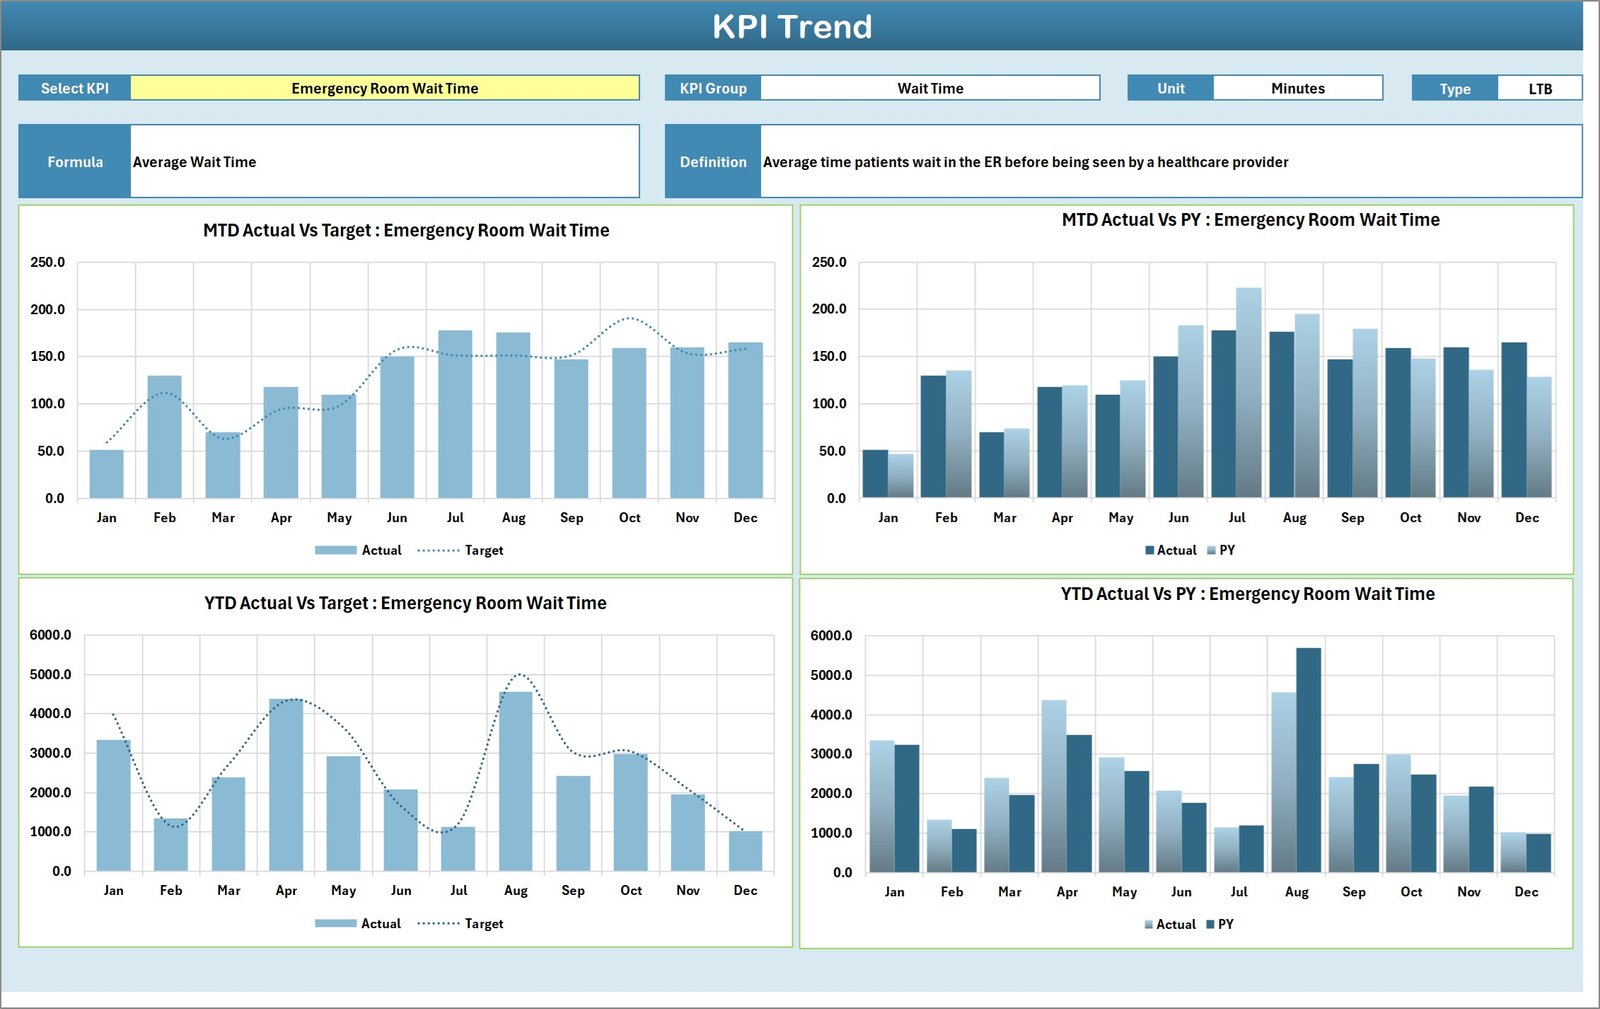Image resolution: width=1600 pixels, height=1009 pixels.
Task: Select the Type field showing LTB
Action: coord(1540,88)
